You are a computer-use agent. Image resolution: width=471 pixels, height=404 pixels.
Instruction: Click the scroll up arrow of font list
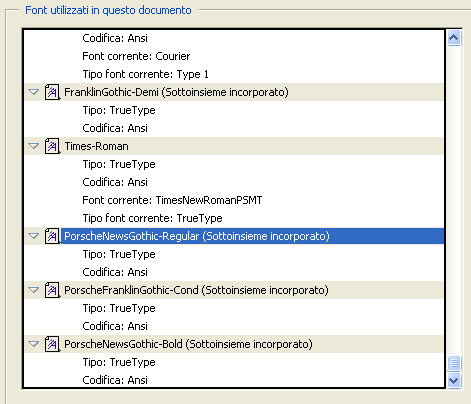[x=454, y=38]
